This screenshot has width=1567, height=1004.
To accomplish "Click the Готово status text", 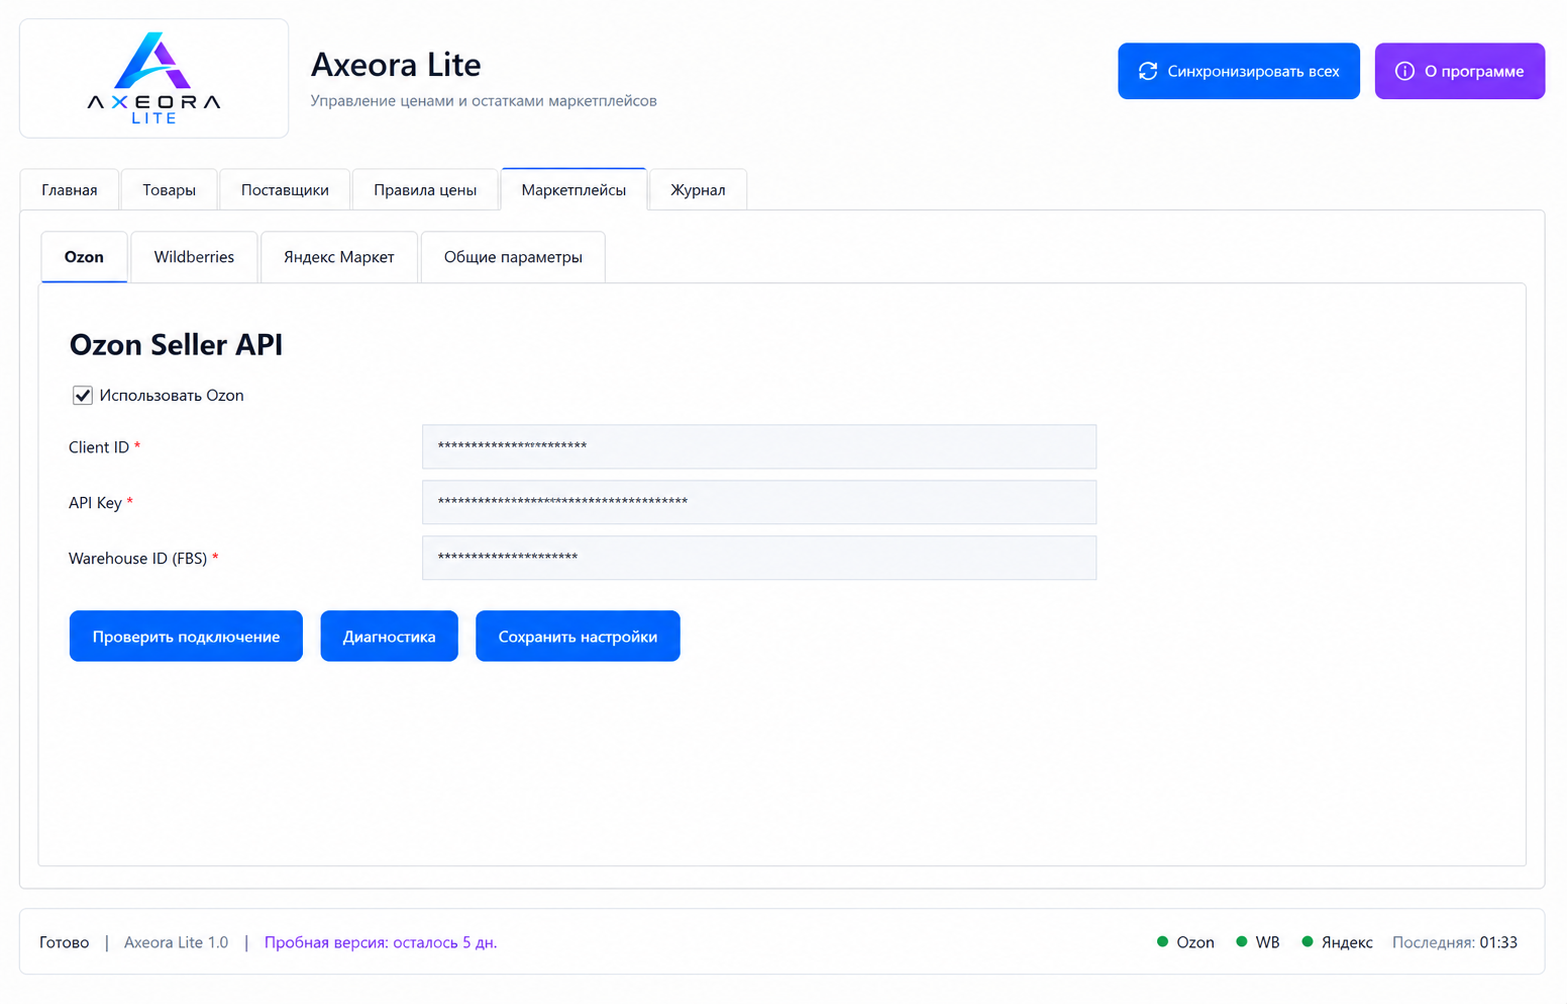I will click(x=64, y=942).
